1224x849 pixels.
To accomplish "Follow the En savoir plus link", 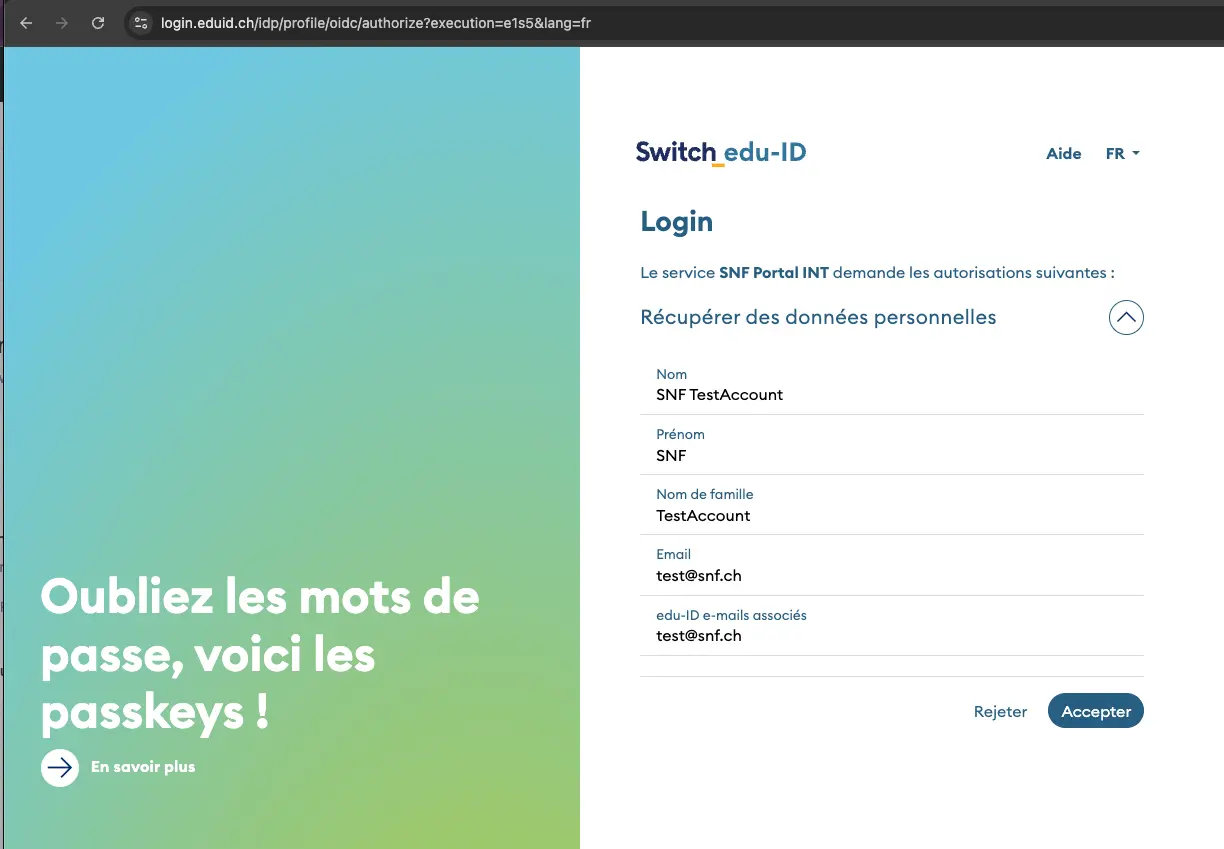I will (143, 767).
